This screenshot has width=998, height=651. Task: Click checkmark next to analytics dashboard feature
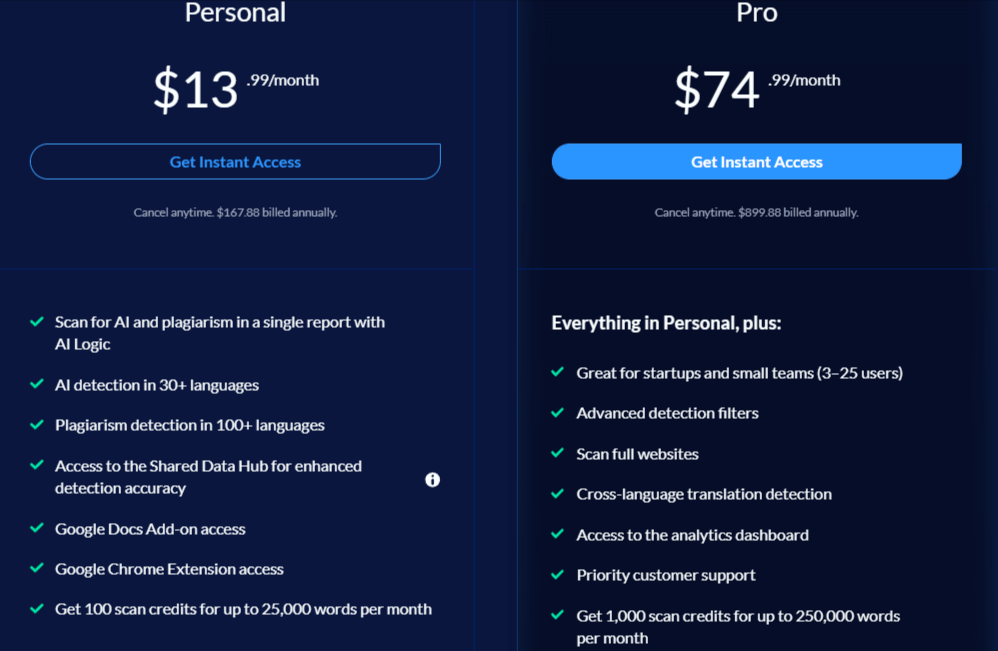click(x=558, y=534)
